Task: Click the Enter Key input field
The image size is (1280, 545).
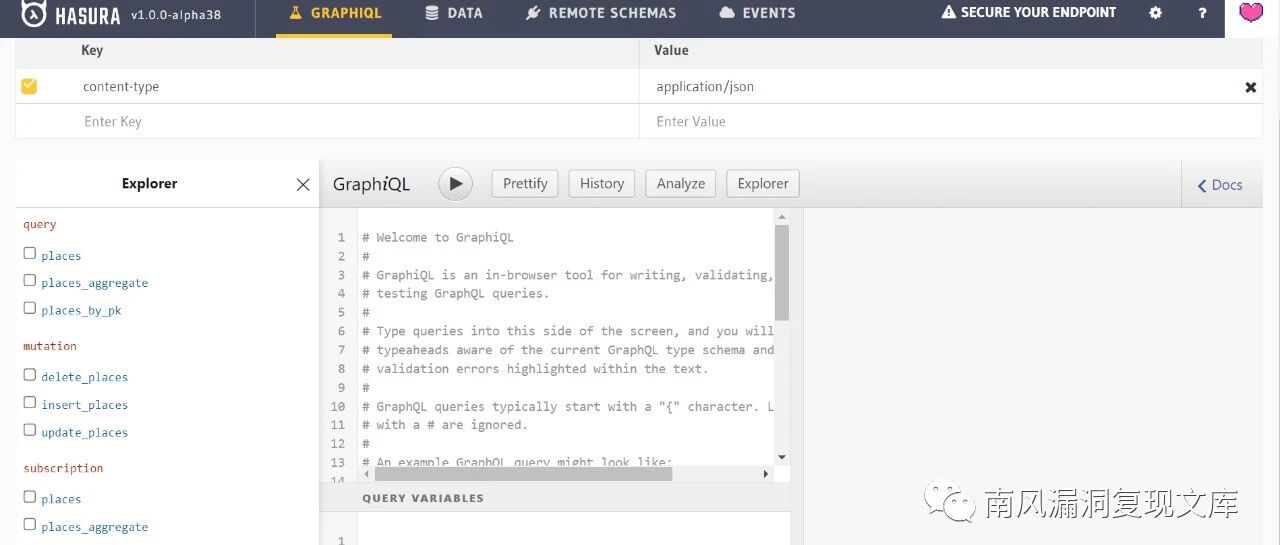Action: [x=327, y=121]
